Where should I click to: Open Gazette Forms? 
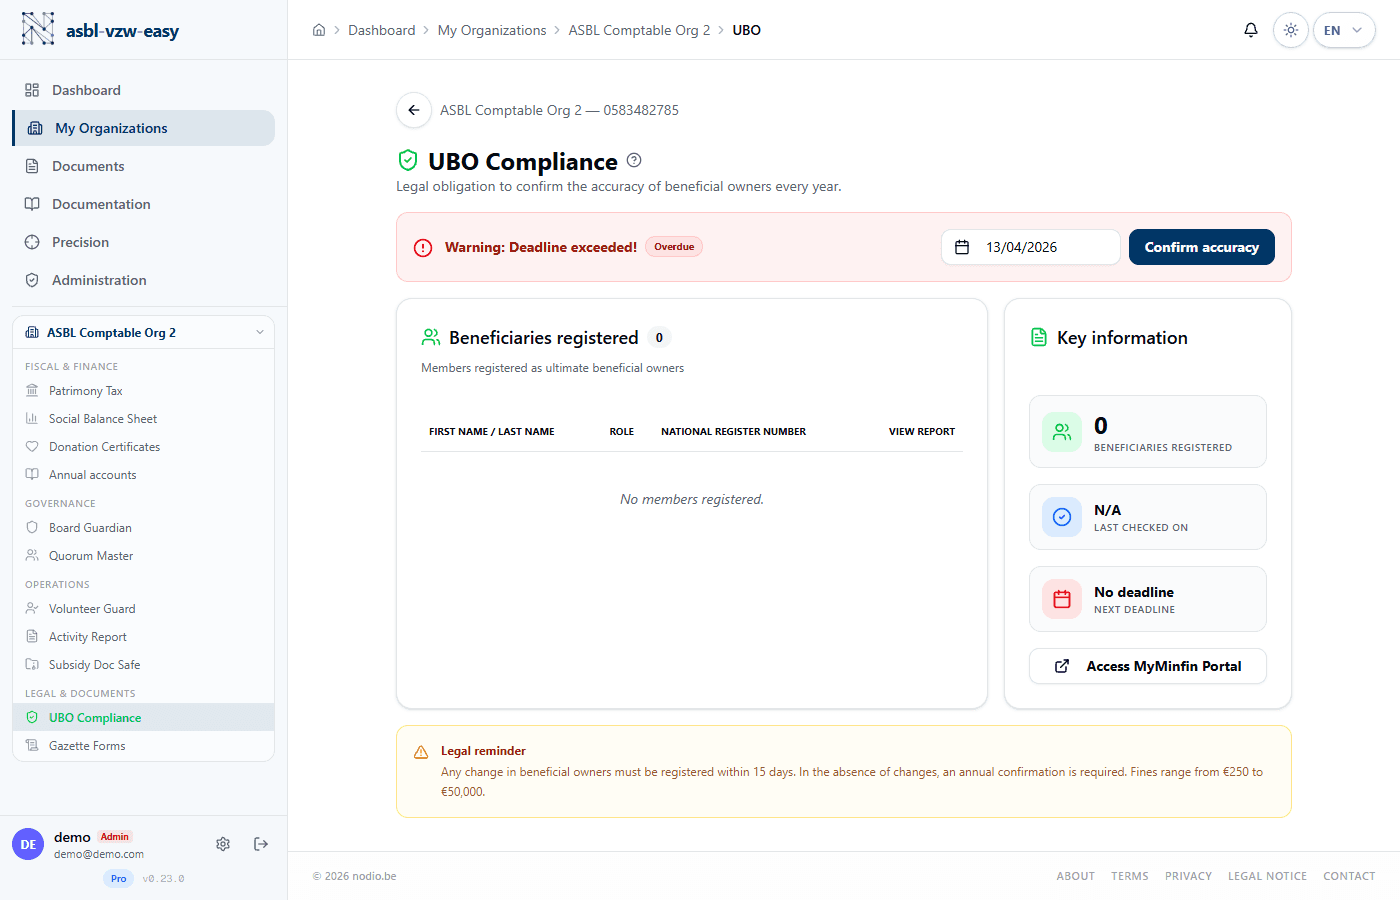coord(143,746)
